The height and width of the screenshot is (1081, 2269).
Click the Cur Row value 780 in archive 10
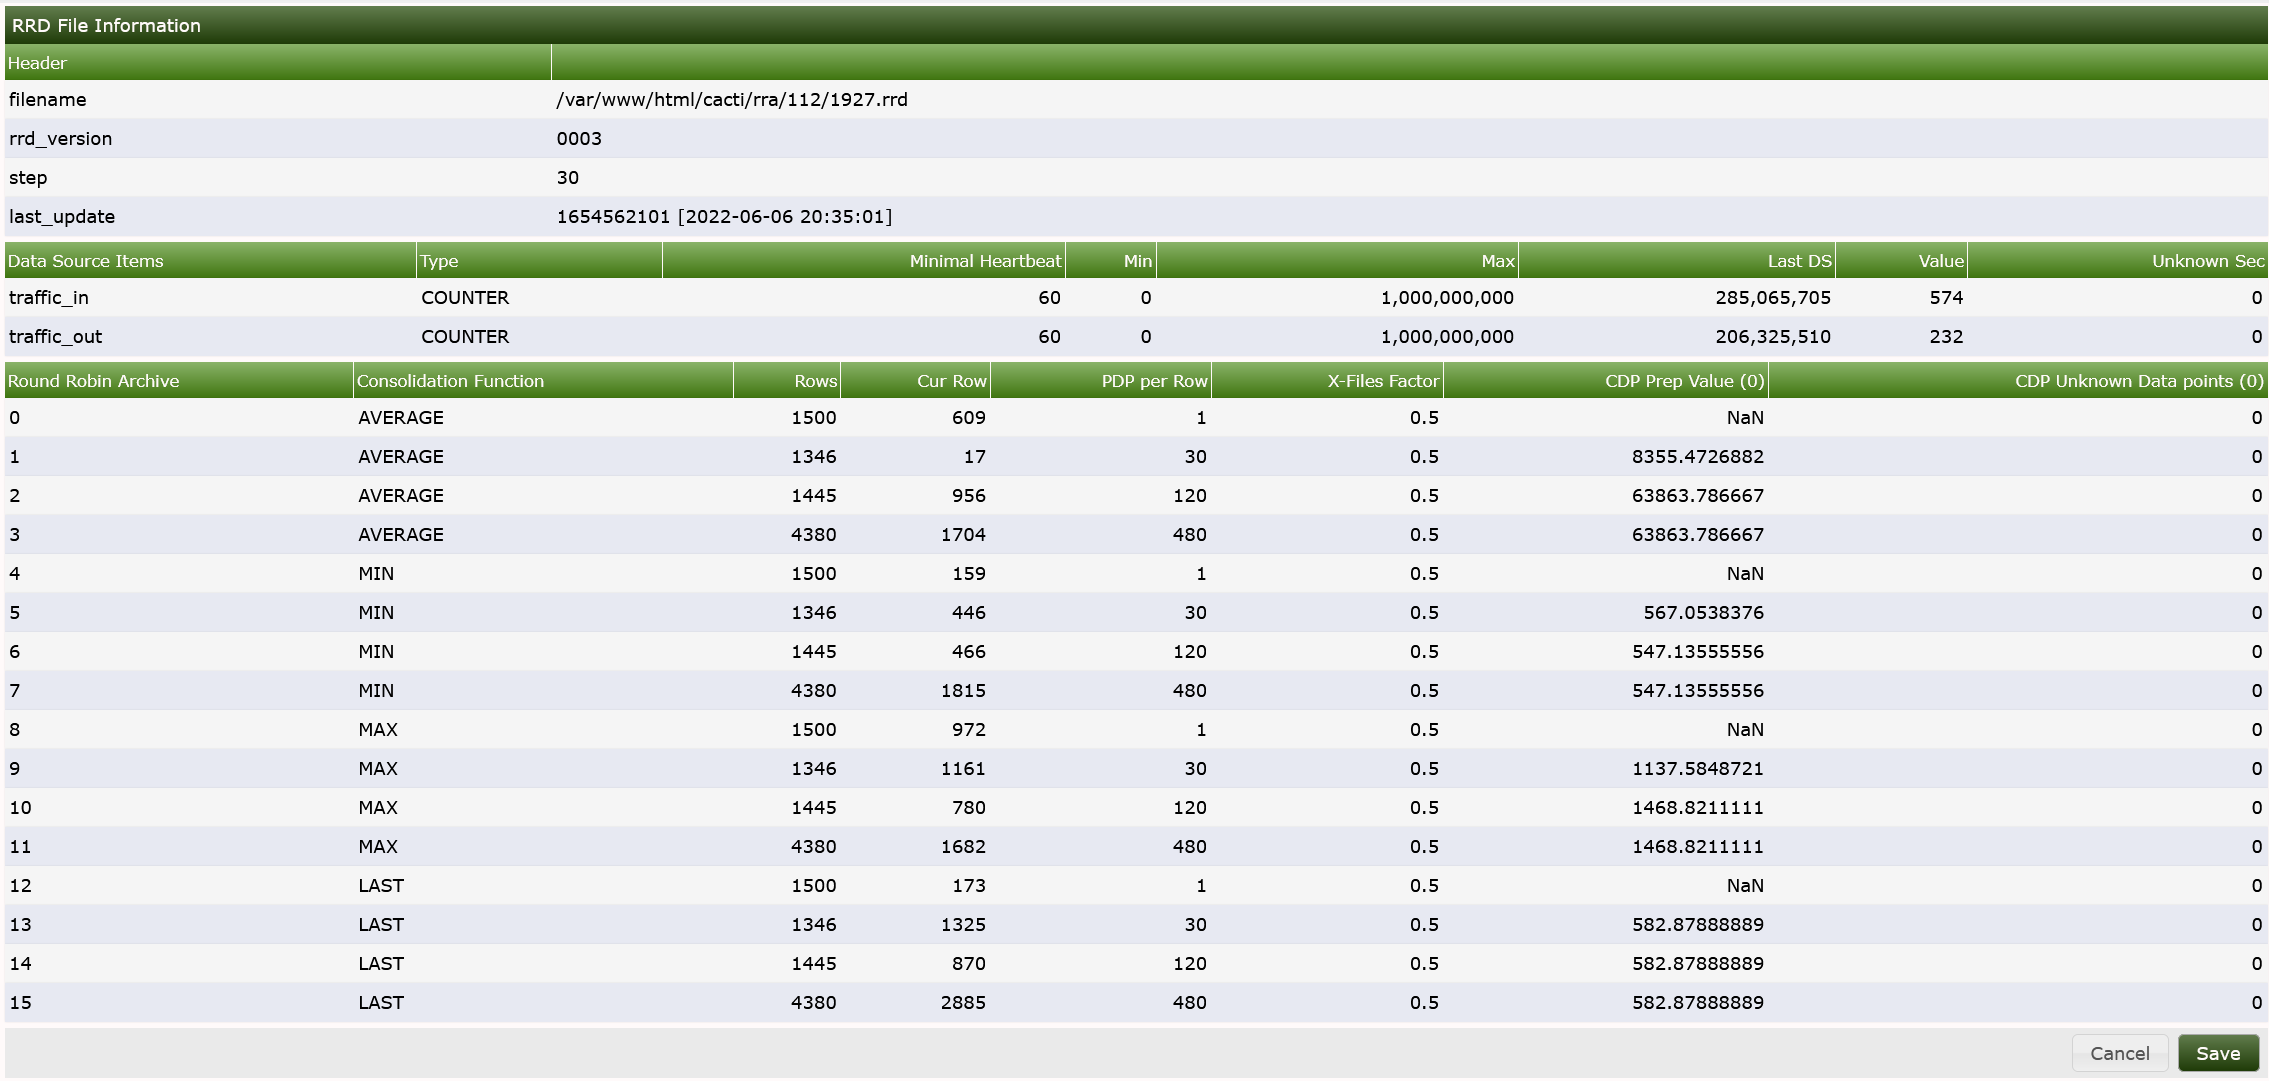(969, 808)
